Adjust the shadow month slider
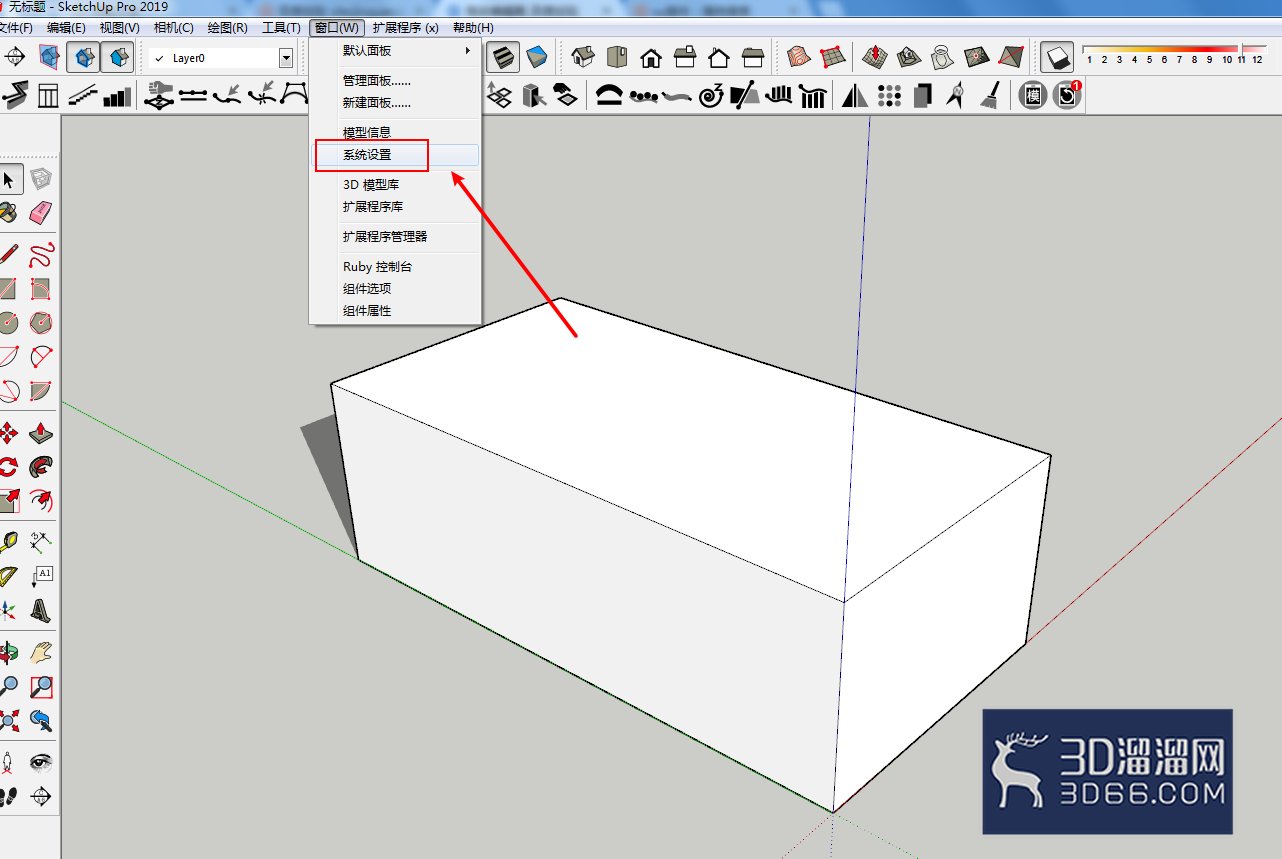Viewport: 1282px width, 859px height. tap(1160, 48)
